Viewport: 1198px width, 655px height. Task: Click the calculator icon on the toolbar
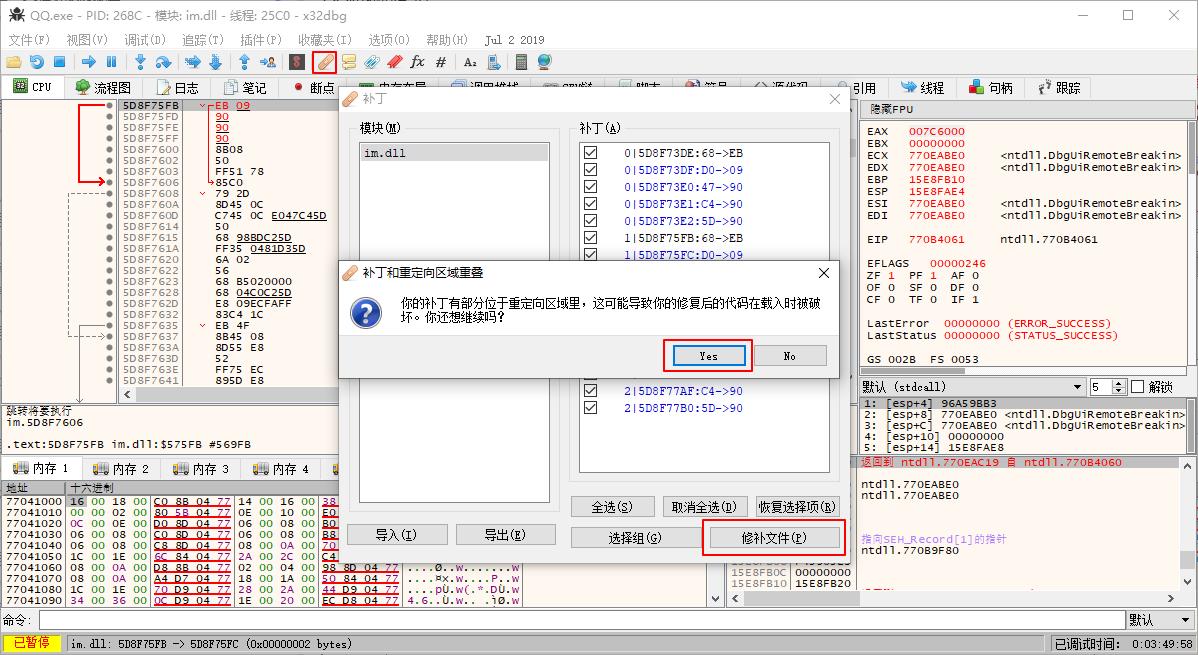tap(521, 62)
